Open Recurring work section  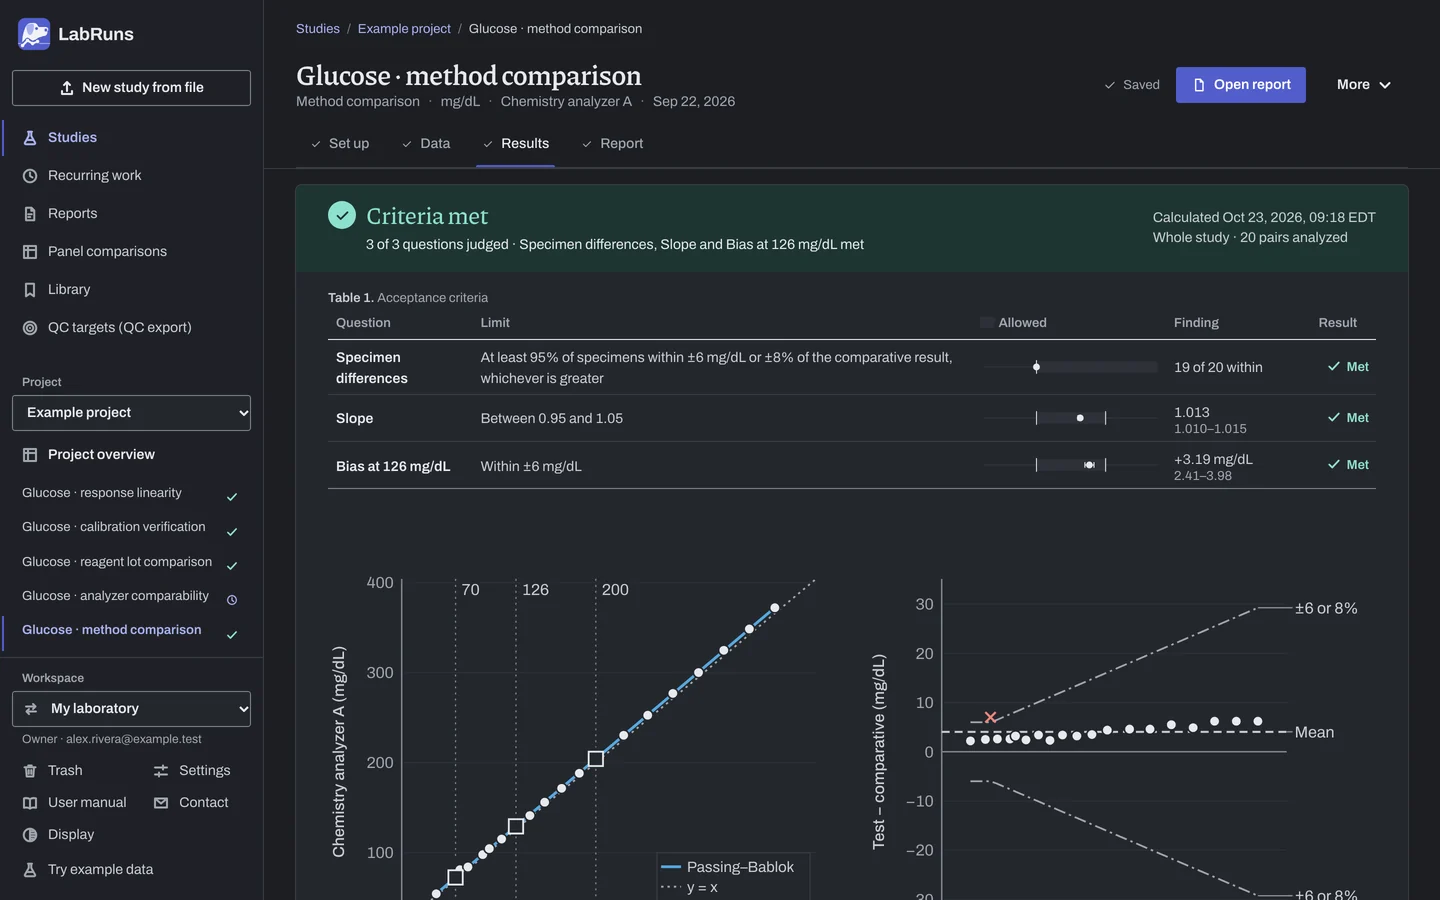click(94, 175)
